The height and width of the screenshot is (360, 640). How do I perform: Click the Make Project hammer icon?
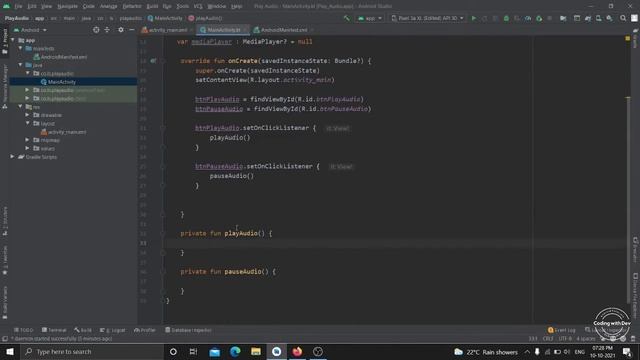click(347, 18)
